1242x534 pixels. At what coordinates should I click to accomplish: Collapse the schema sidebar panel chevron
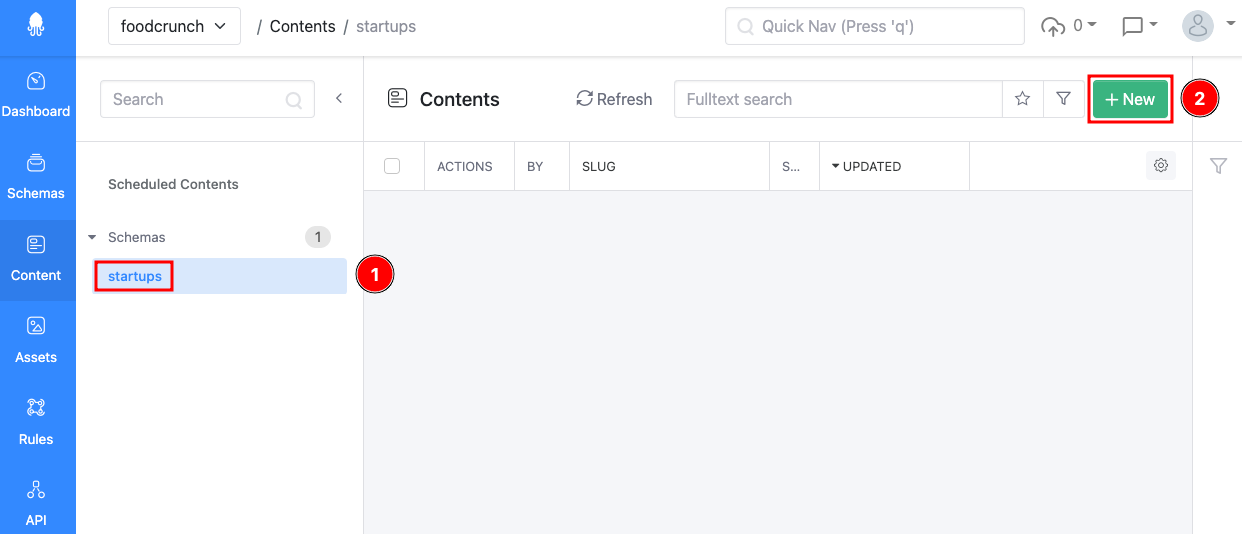pyautogui.click(x=339, y=98)
